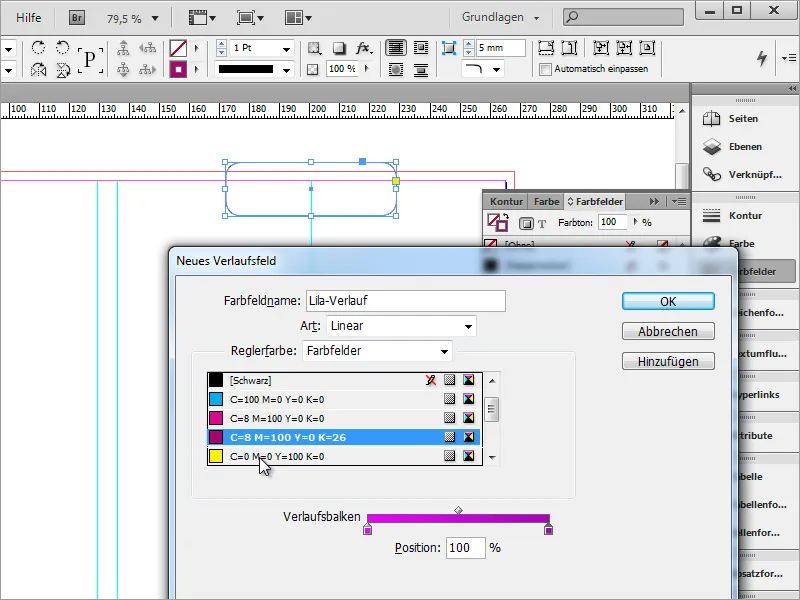Click the right gradient color stop
The height and width of the screenshot is (600, 800).
click(548, 529)
